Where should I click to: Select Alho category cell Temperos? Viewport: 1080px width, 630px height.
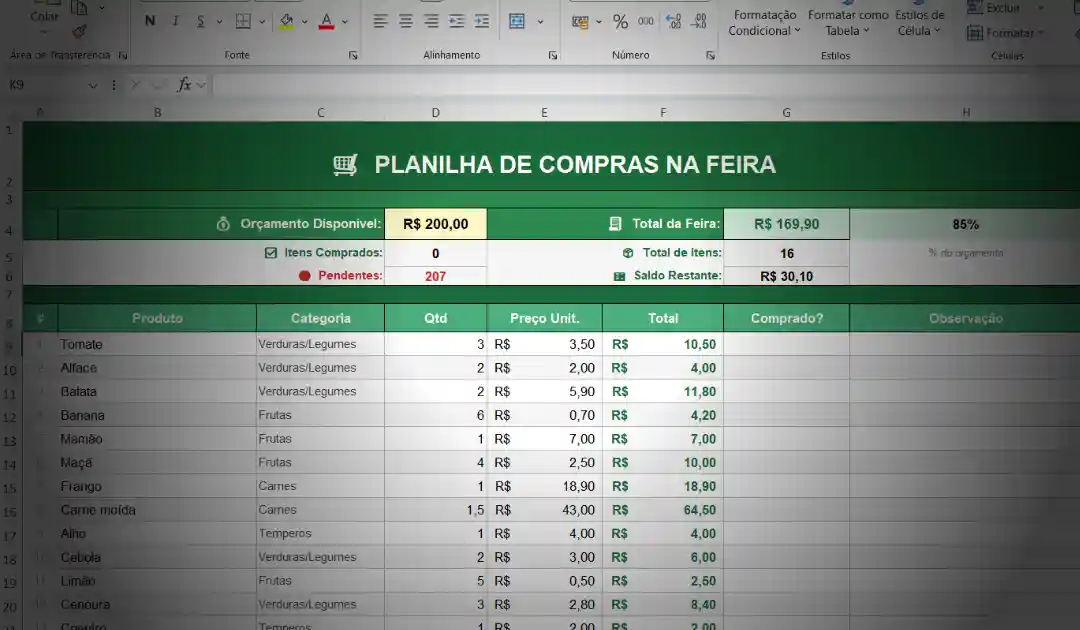(x=320, y=534)
